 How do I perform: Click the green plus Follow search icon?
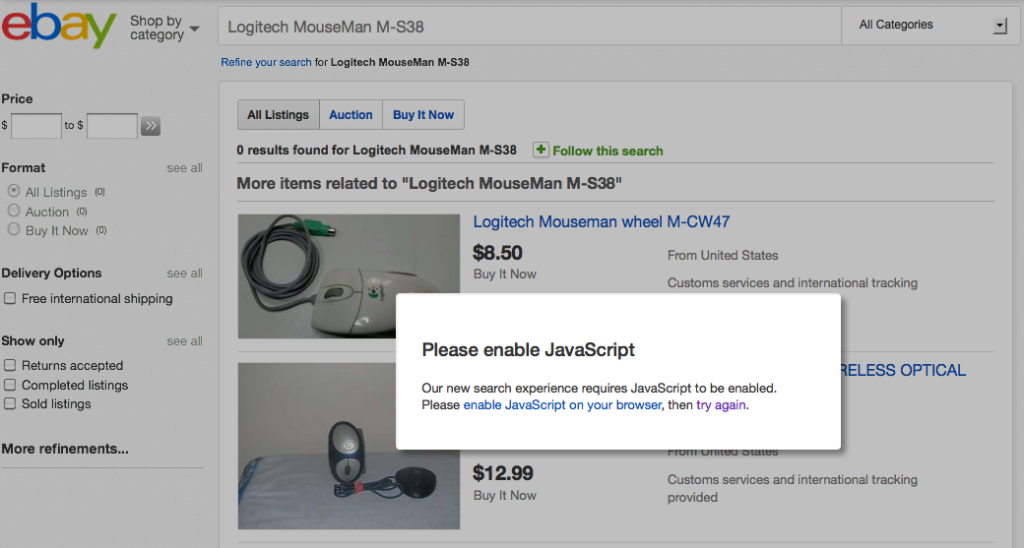tap(541, 150)
